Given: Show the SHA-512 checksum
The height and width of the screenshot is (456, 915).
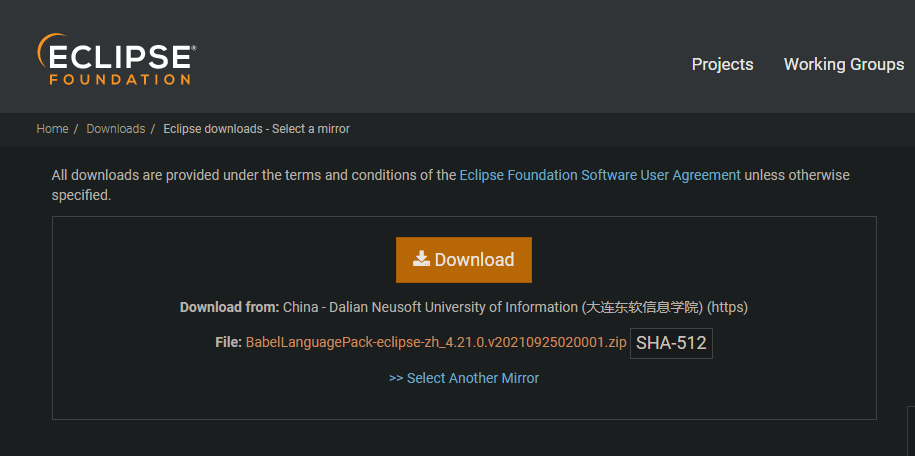Looking at the screenshot, I should pos(671,343).
